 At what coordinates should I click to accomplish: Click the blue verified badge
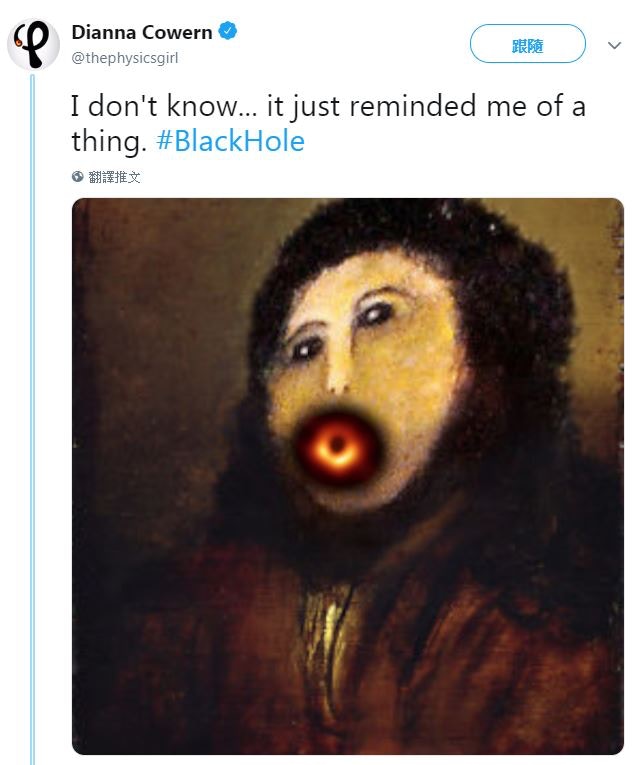pyautogui.click(x=229, y=33)
